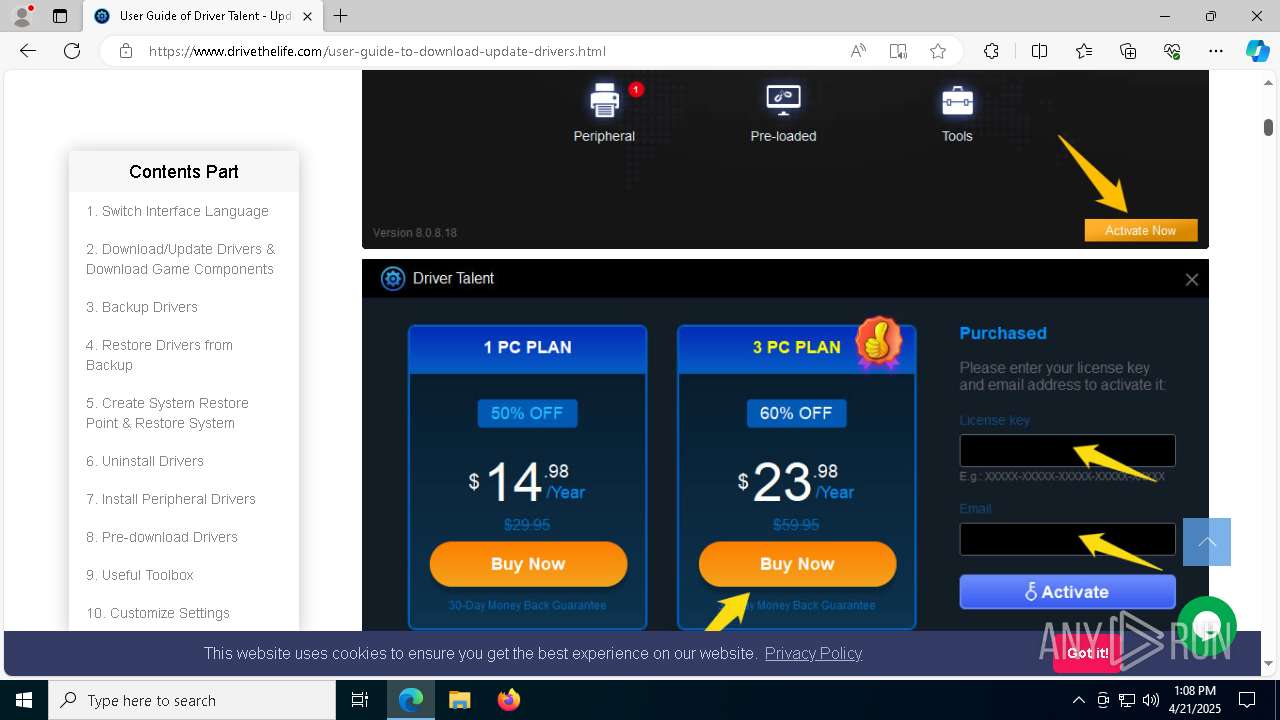This screenshot has width=1280, height=720.
Task: Open Firefox from taskbar
Action: pos(509,700)
